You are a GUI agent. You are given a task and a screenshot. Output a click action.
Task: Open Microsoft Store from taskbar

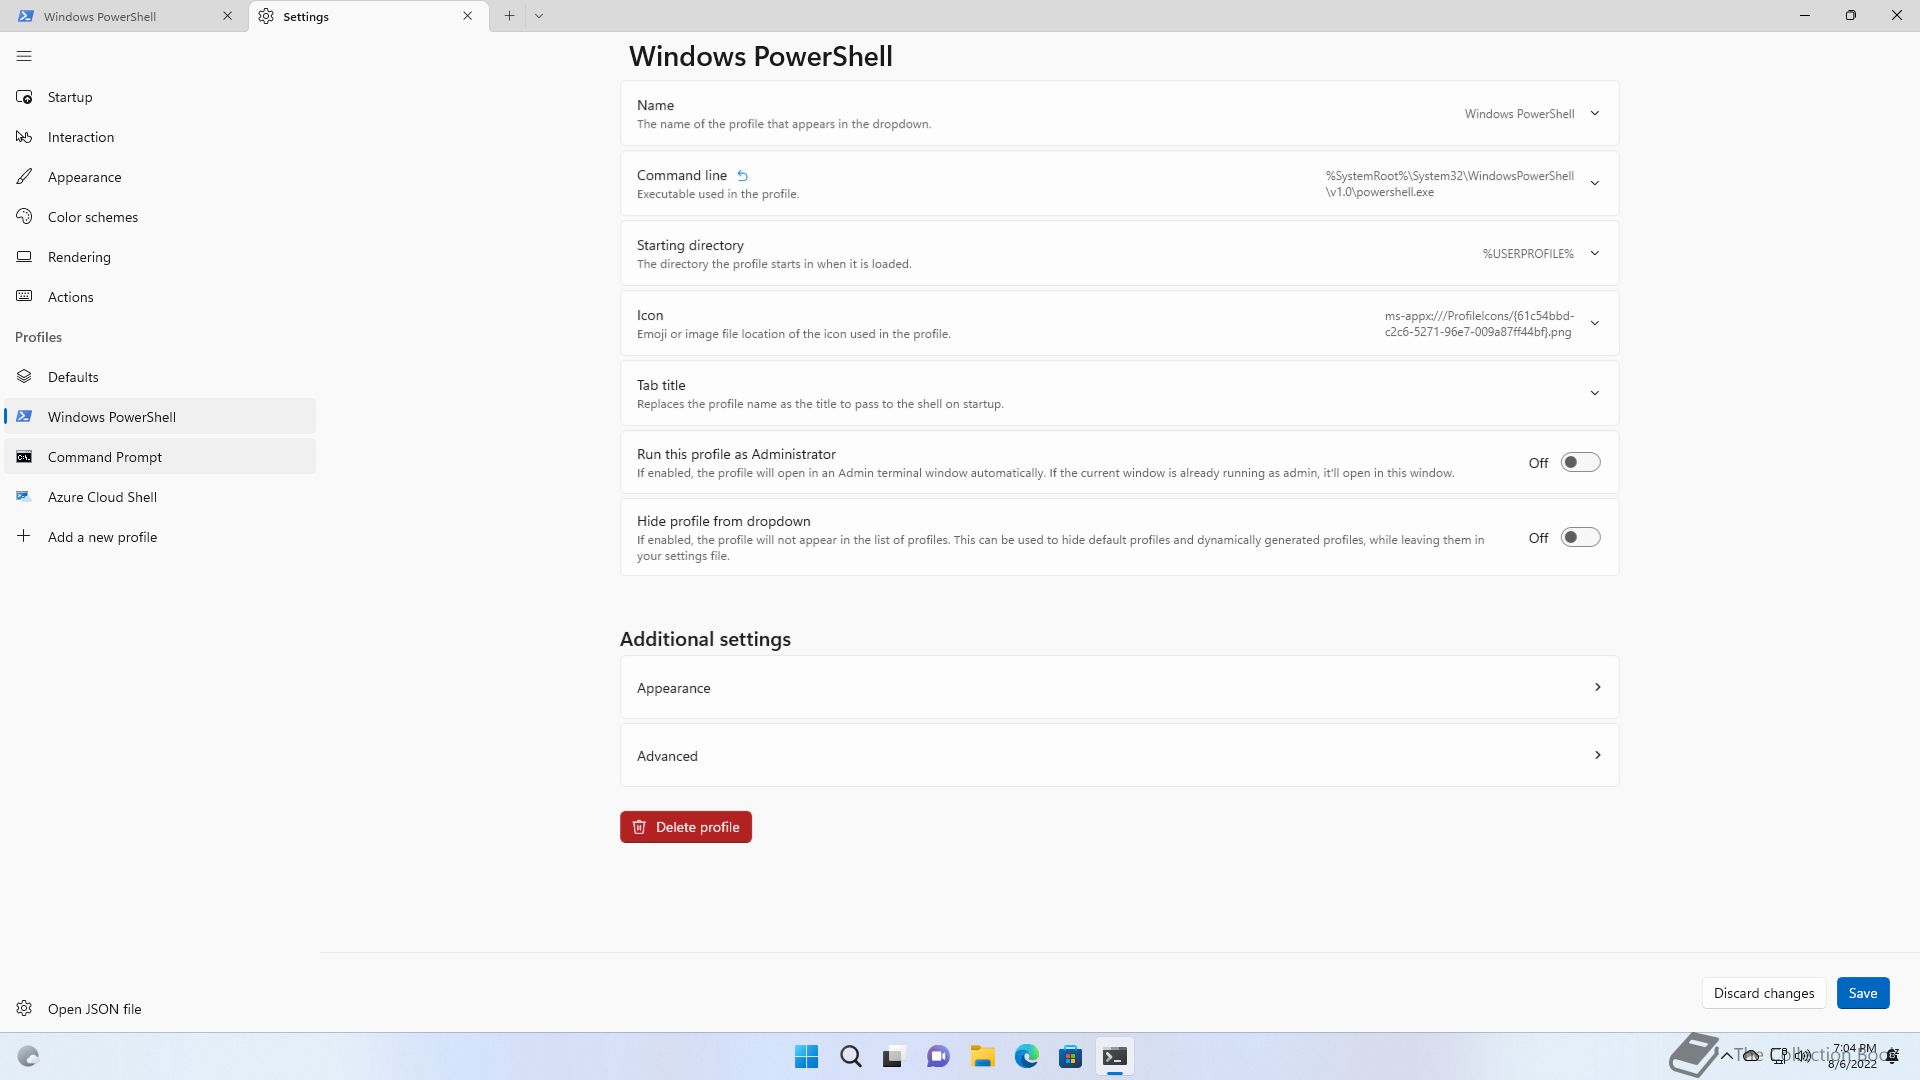click(x=1070, y=1056)
